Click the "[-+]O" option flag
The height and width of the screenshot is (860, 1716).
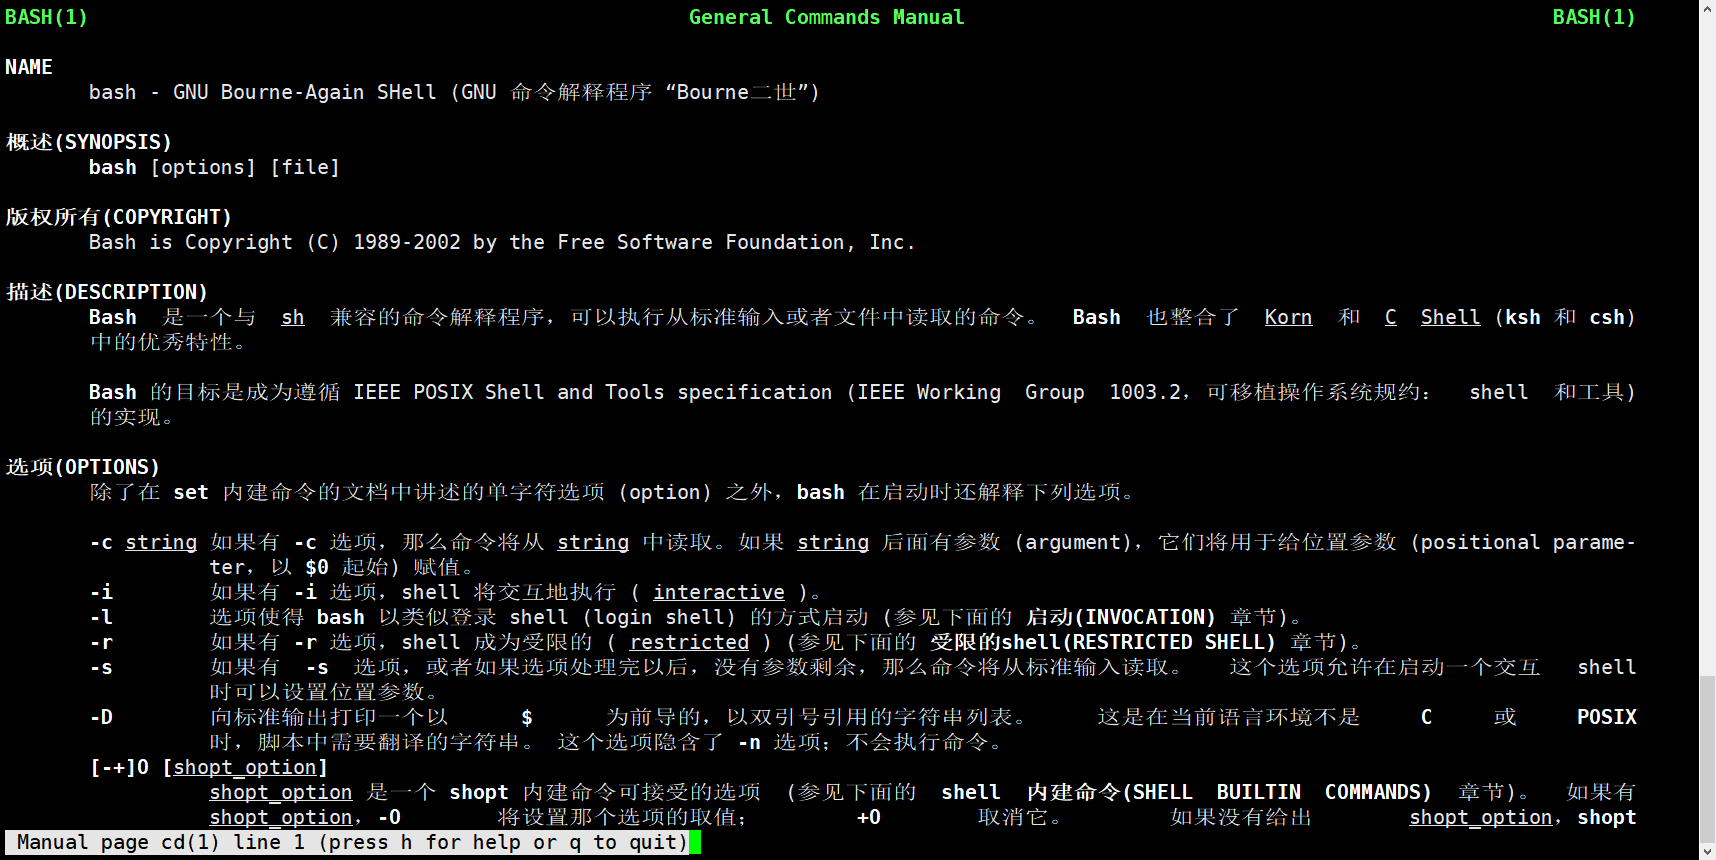[119, 767]
